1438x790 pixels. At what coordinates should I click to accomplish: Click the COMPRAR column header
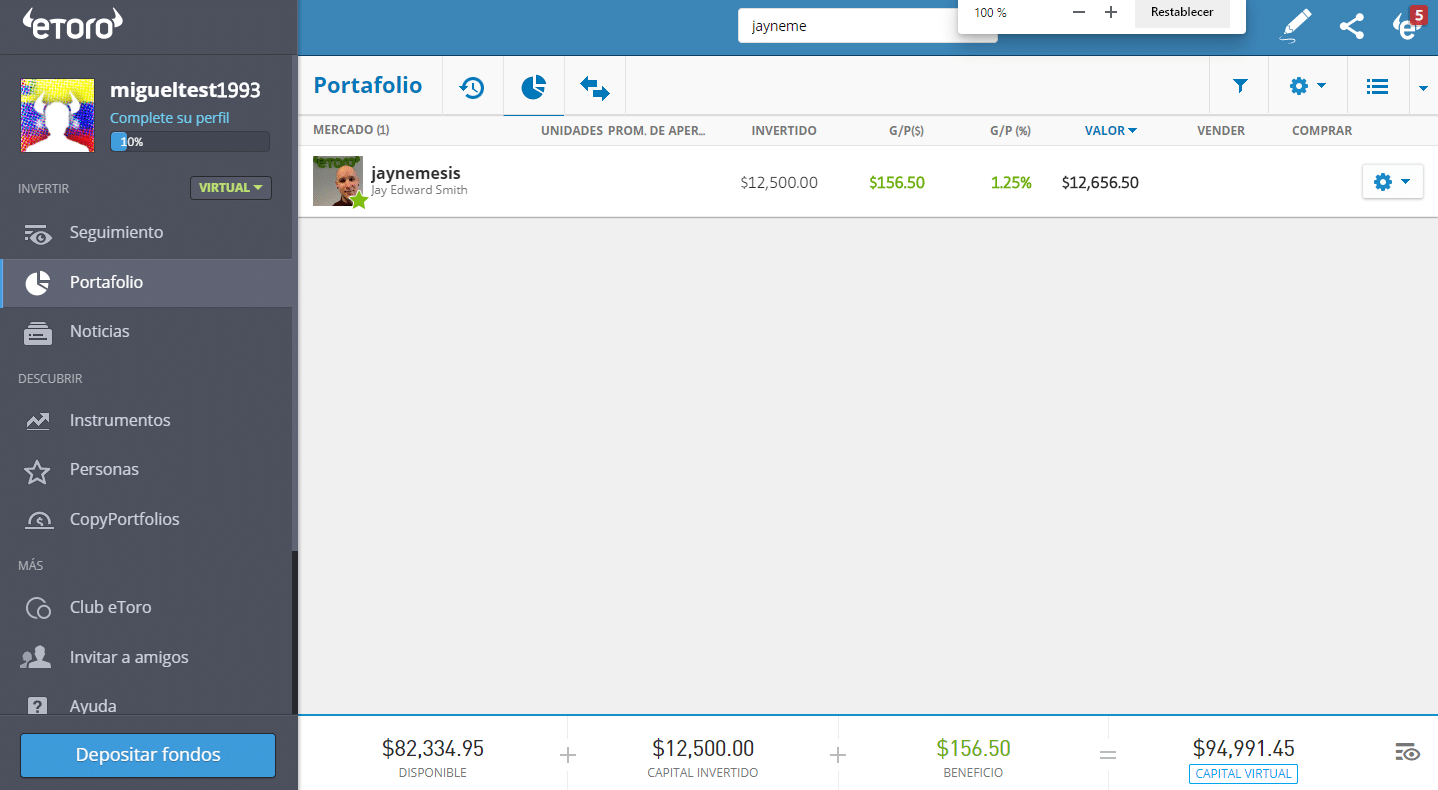1322,130
